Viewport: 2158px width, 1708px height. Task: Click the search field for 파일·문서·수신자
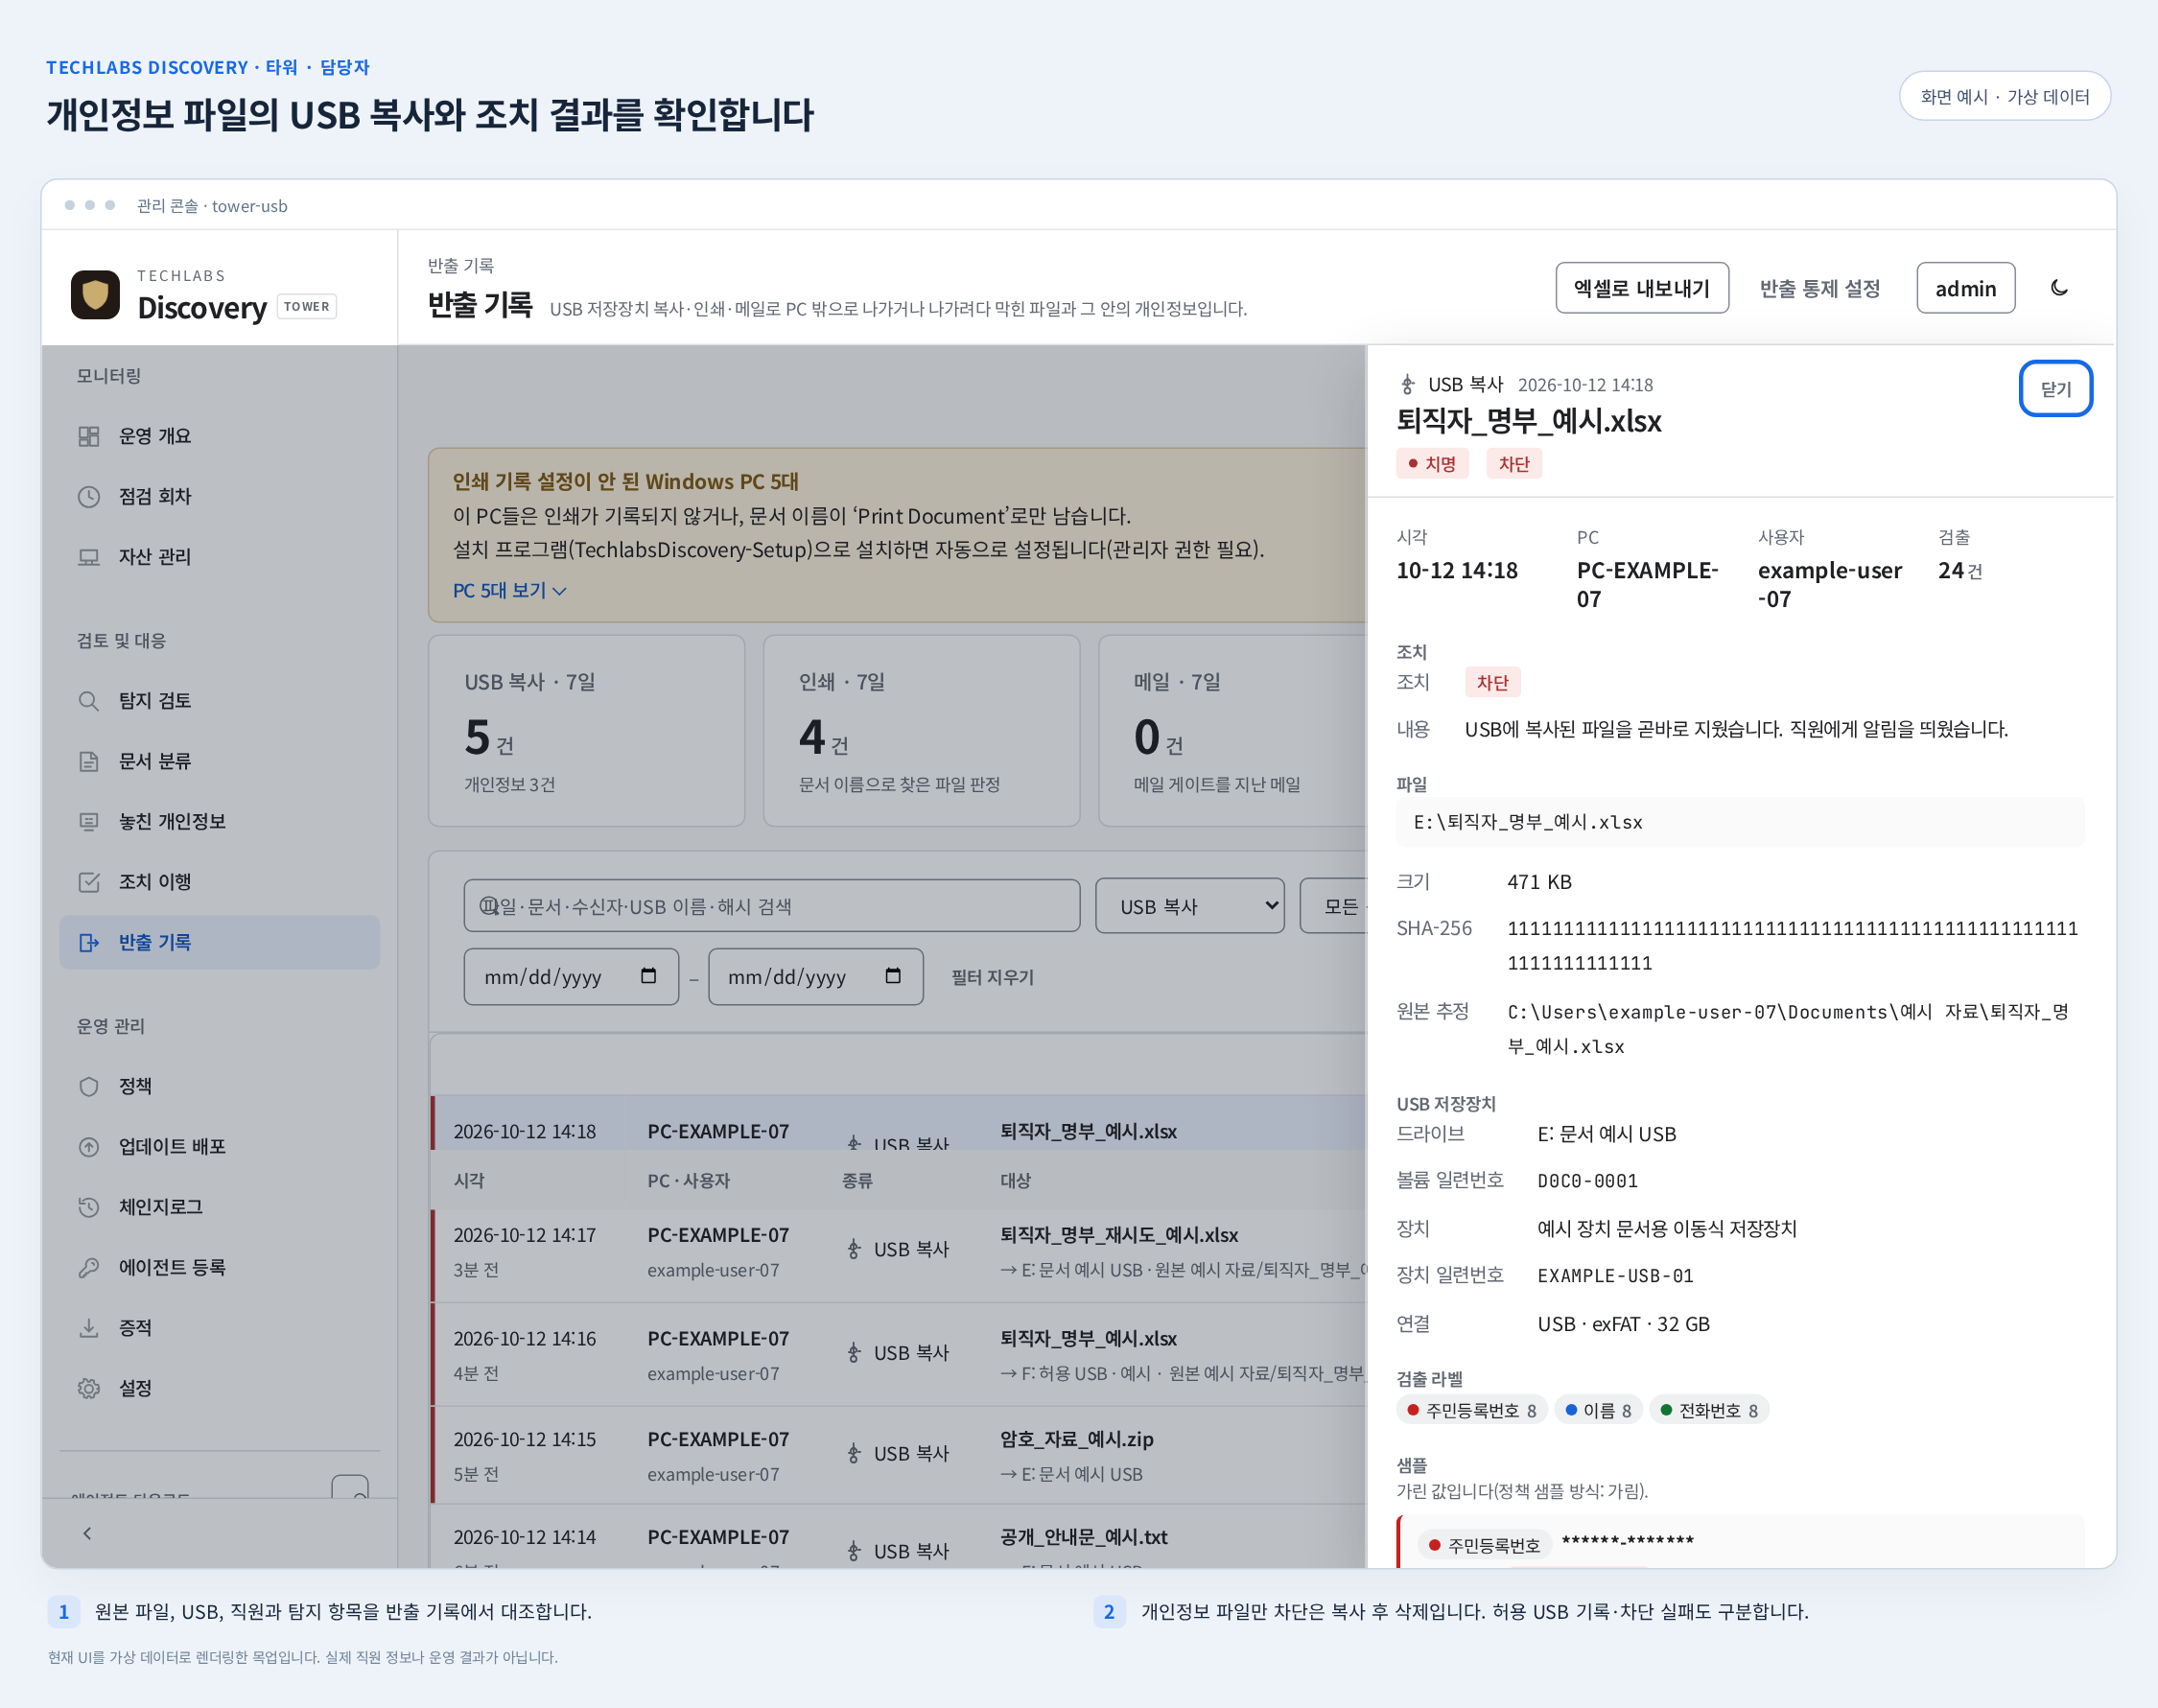(772, 906)
